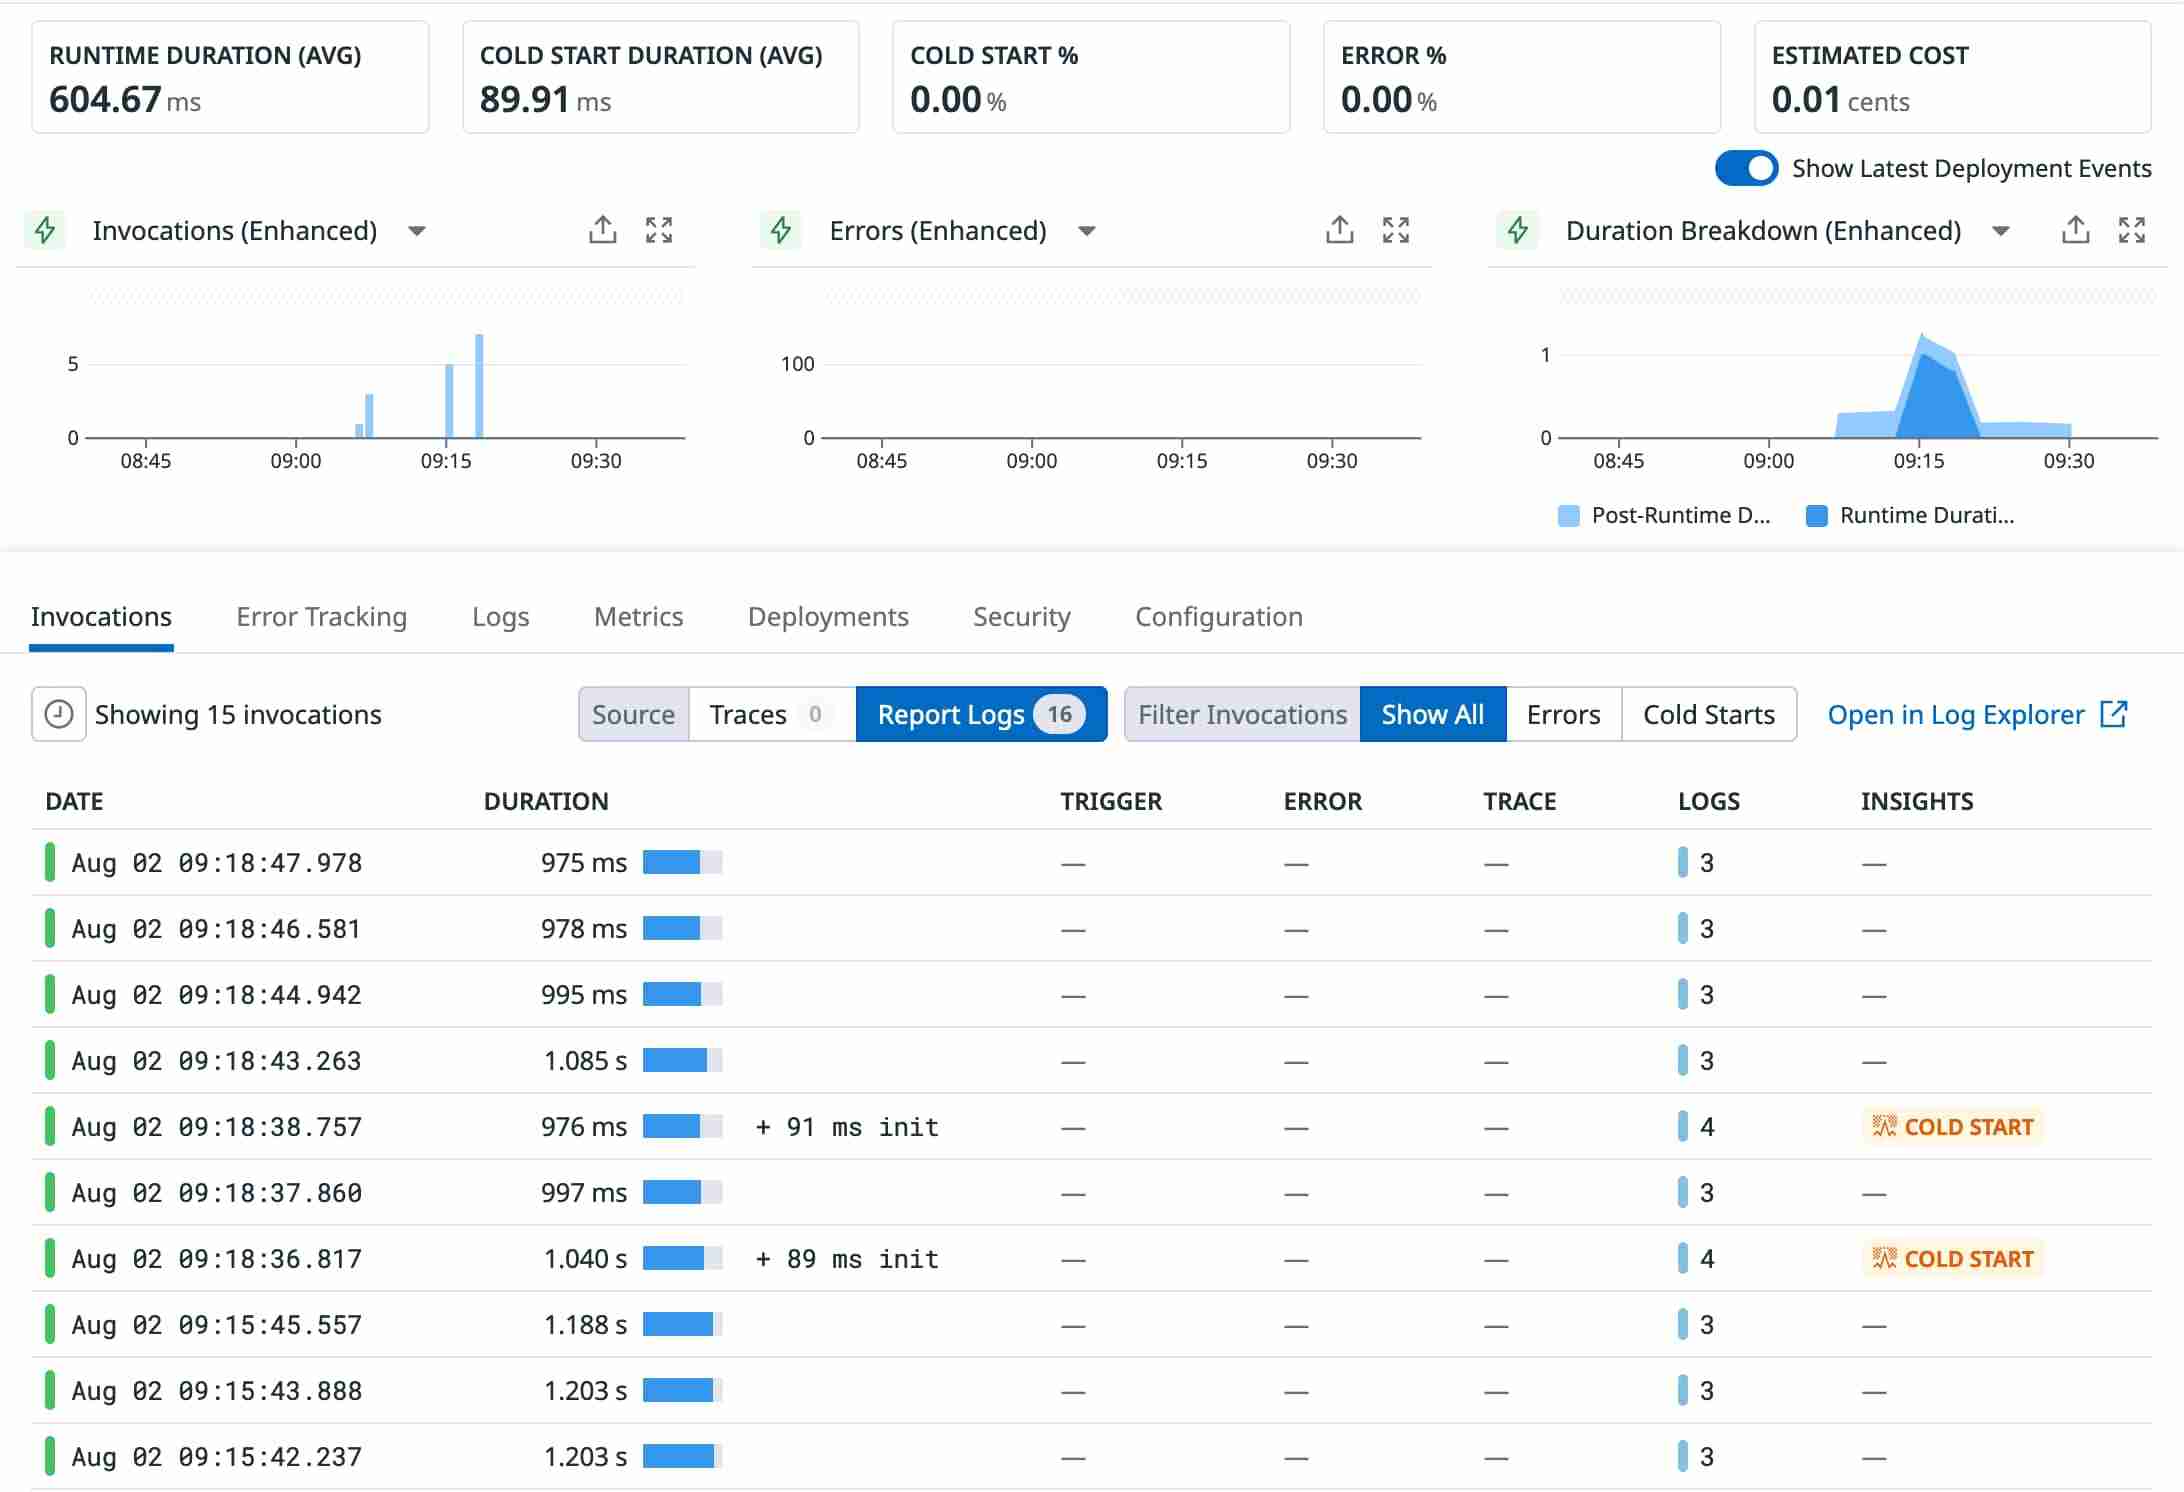2184x1492 pixels.
Task: Open the Invocations (Enhanced) dropdown
Action: coord(417,231)
